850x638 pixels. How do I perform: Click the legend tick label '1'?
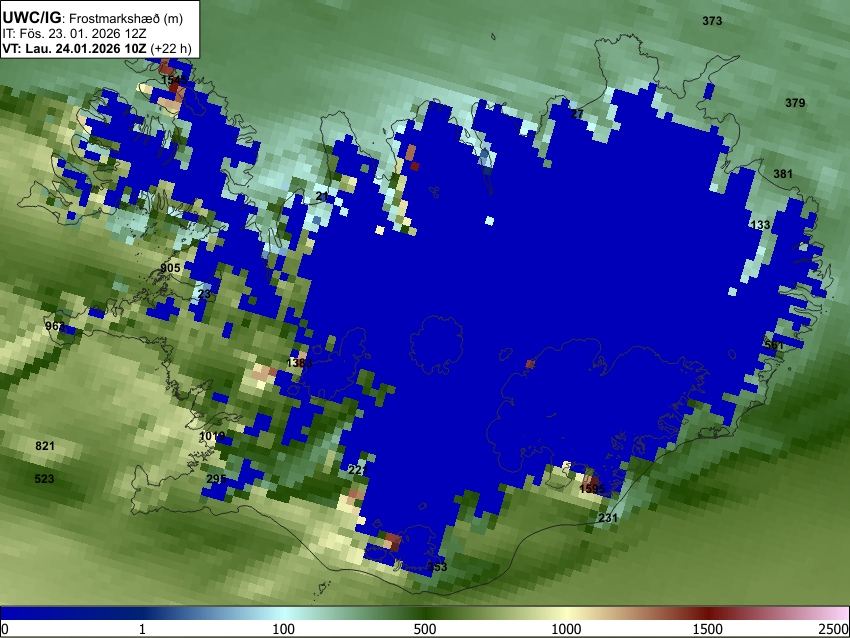pos(142,629)
